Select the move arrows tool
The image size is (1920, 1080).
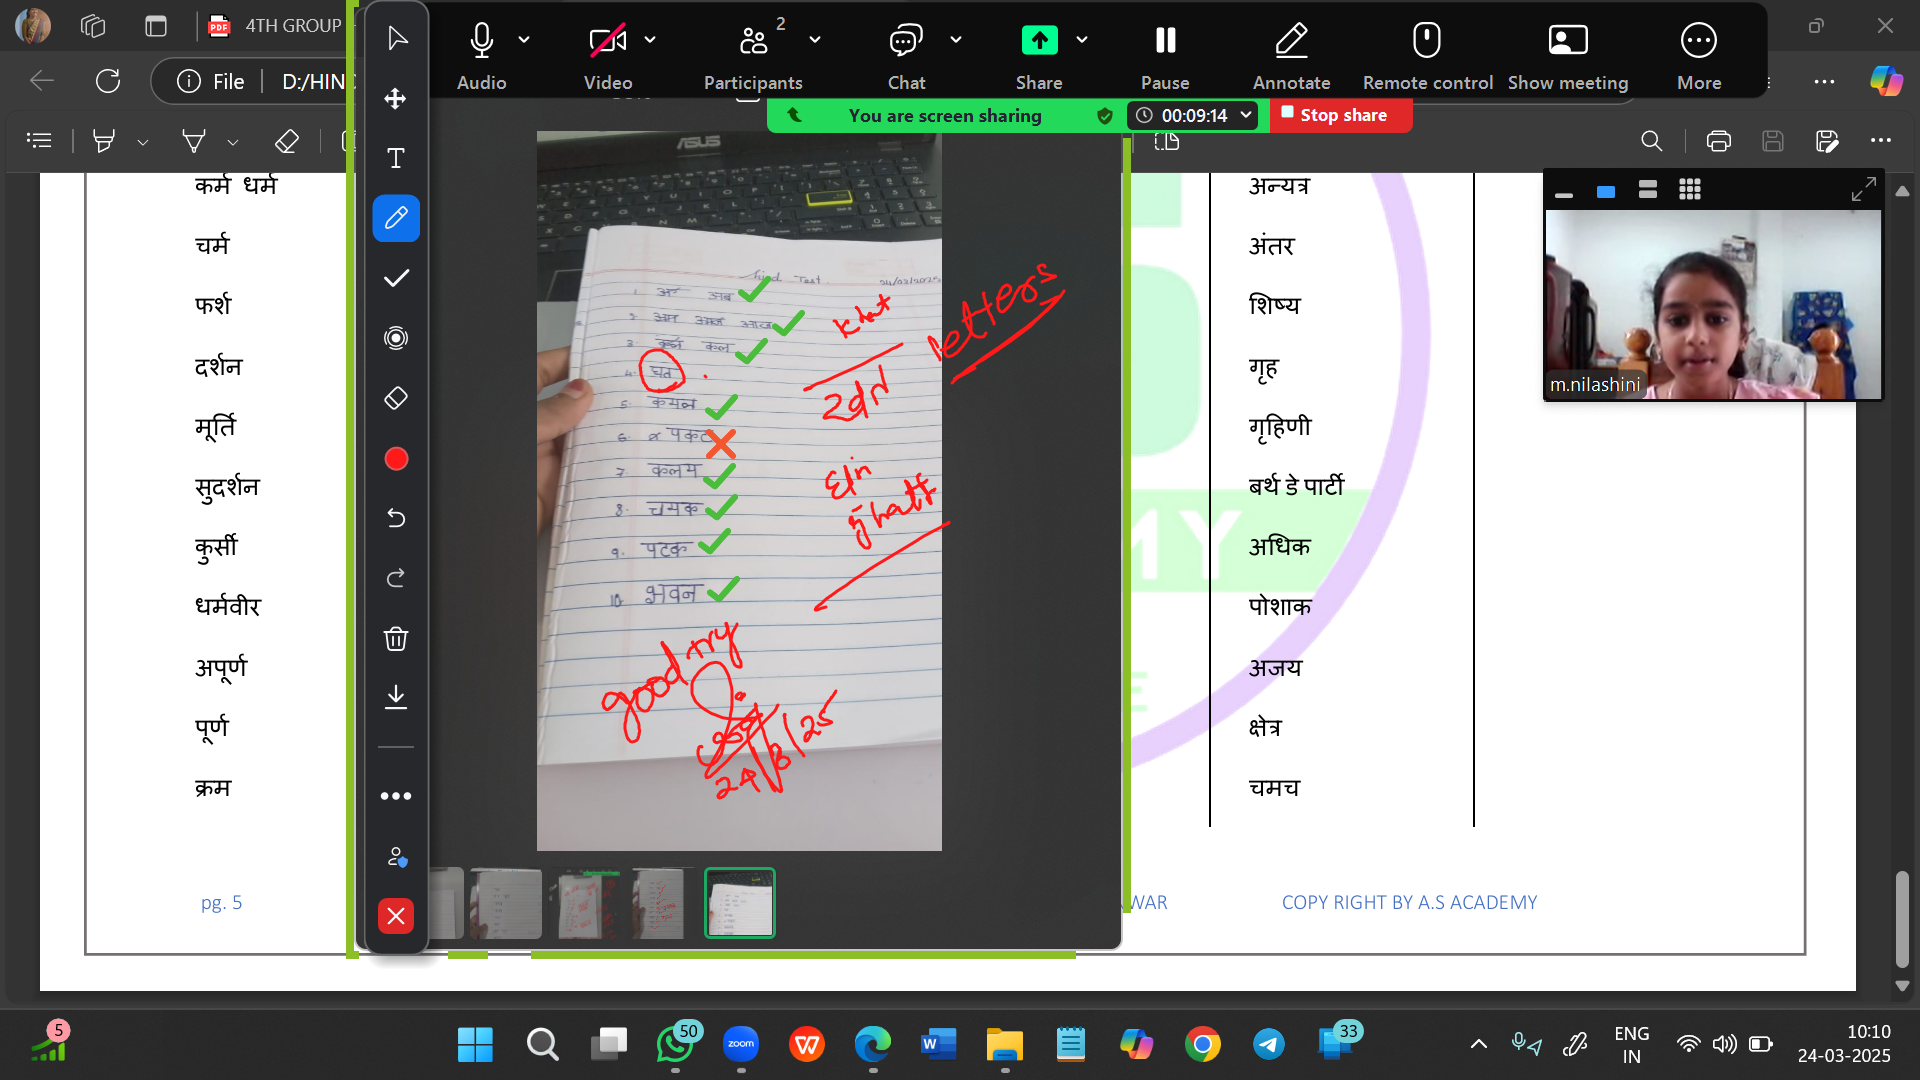(x=396, y=98)
